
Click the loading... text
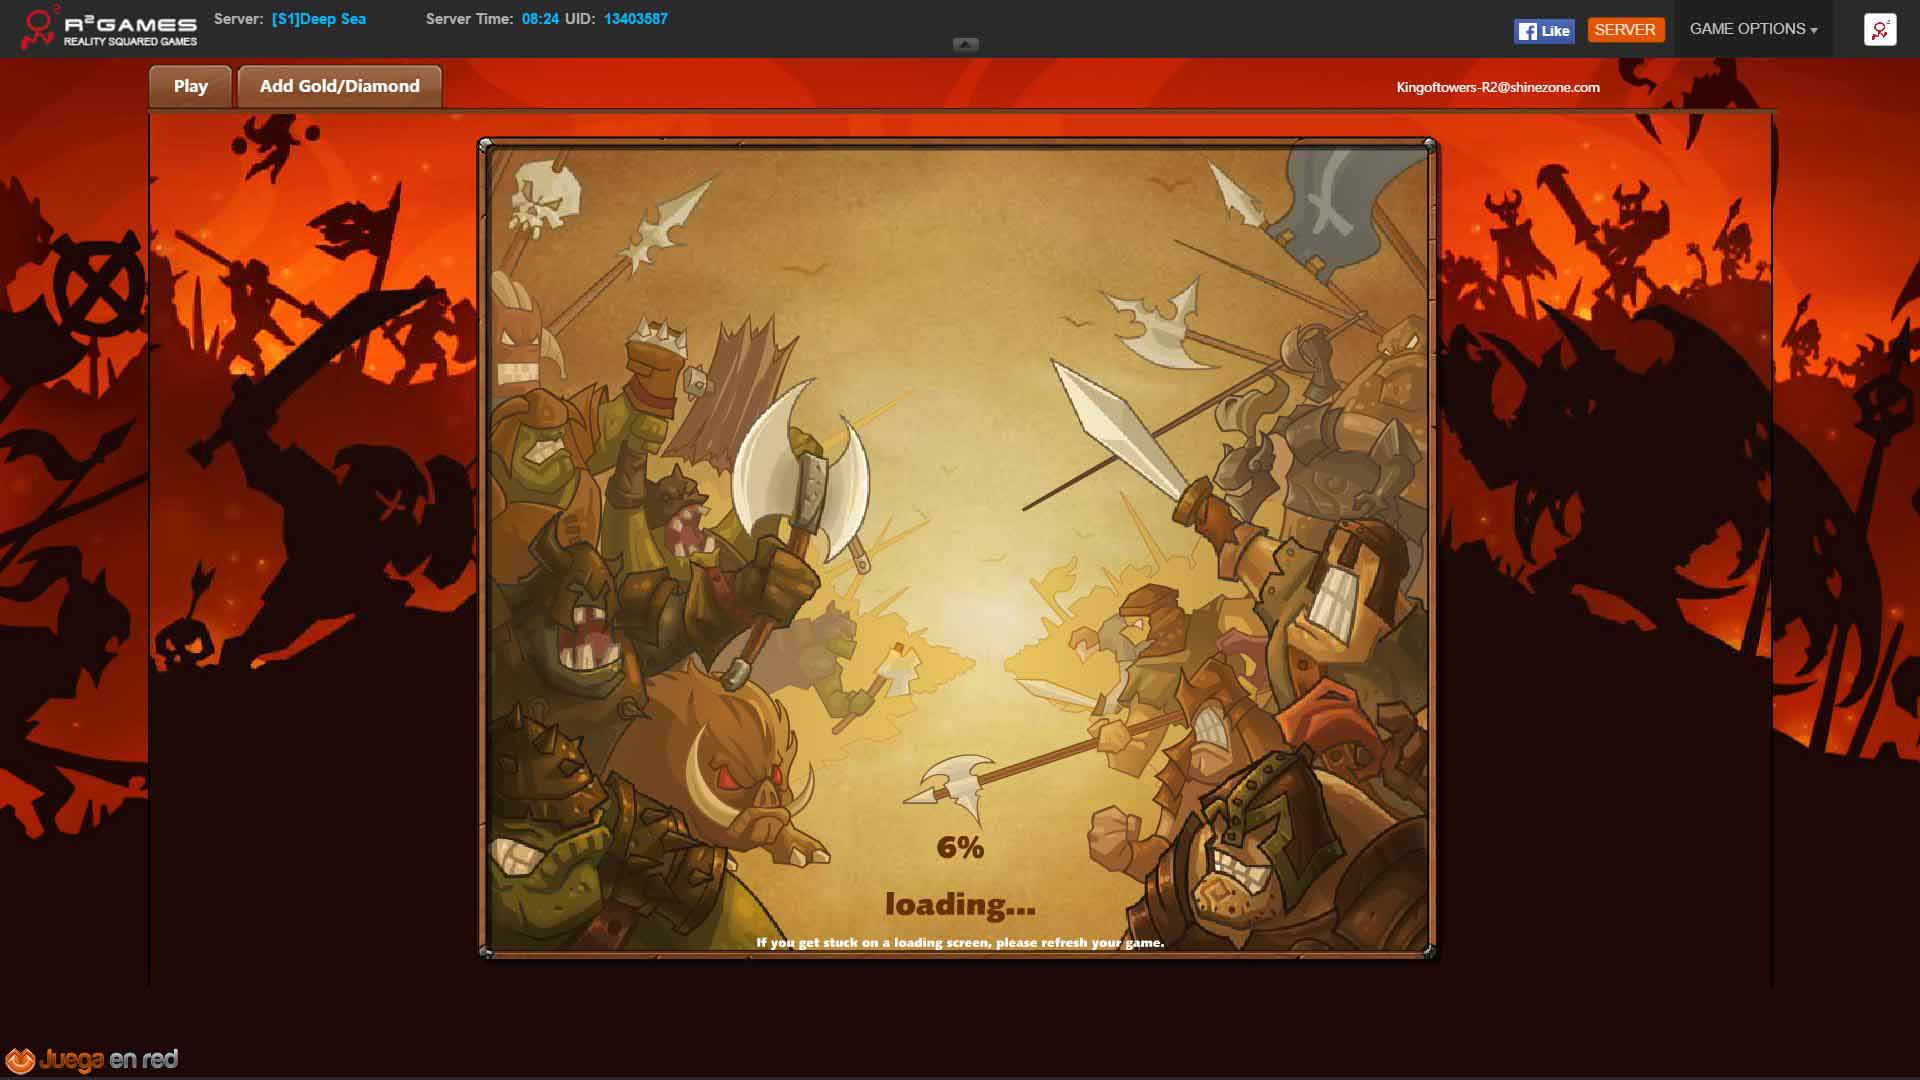[959, 905]
